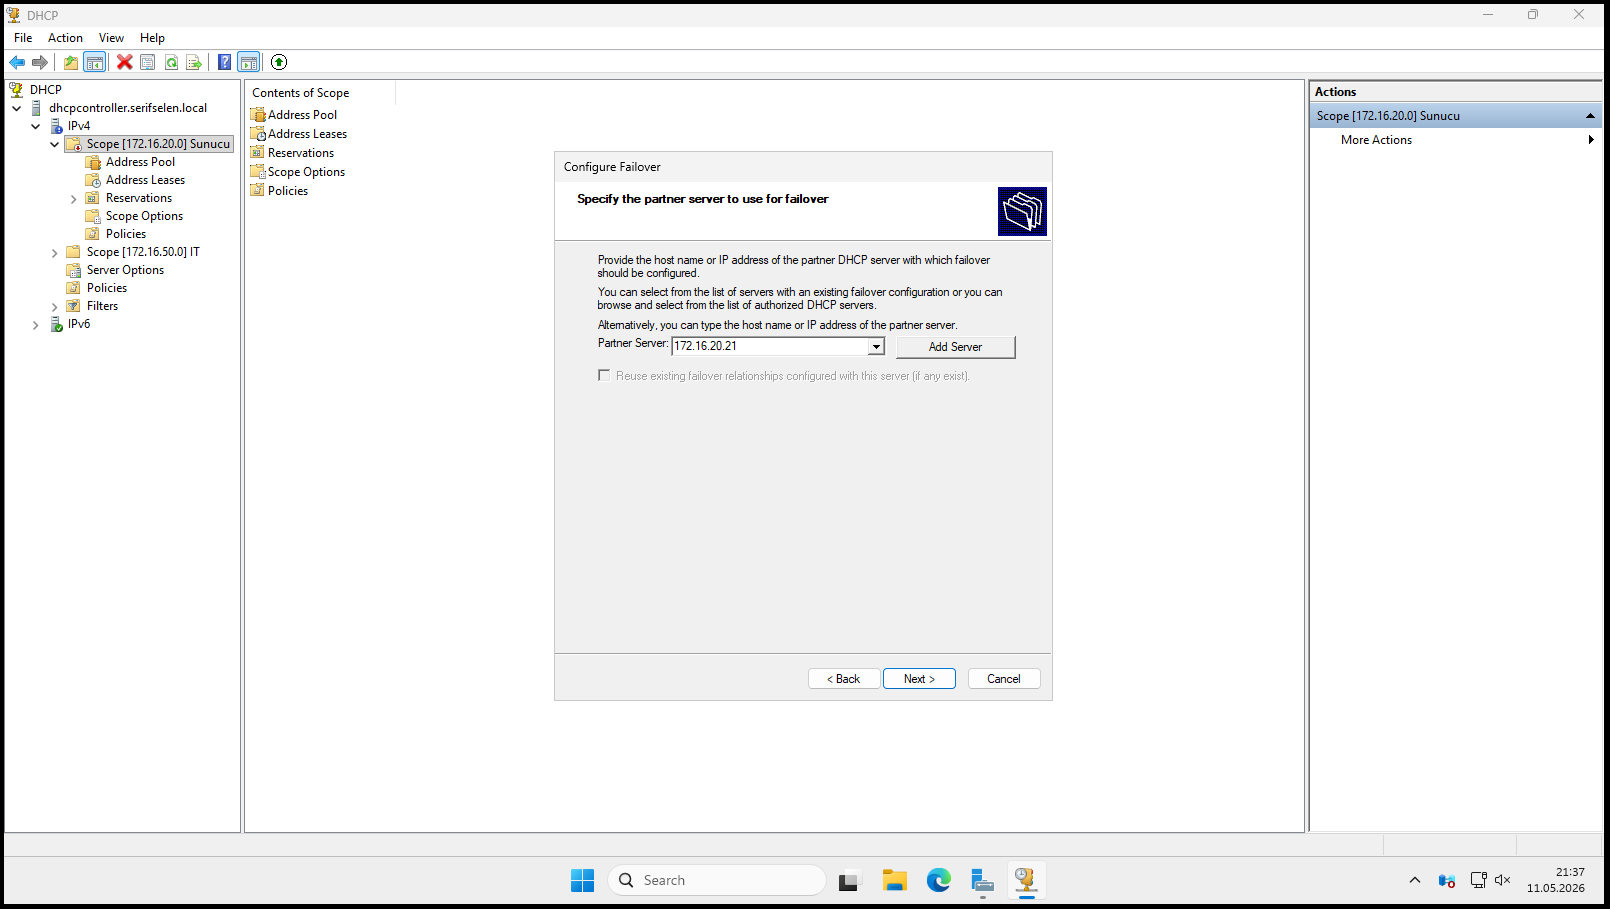
Task: Collapse the Scope [172.16.20.0] Sunucu actions header
Action: [1590, 116]
